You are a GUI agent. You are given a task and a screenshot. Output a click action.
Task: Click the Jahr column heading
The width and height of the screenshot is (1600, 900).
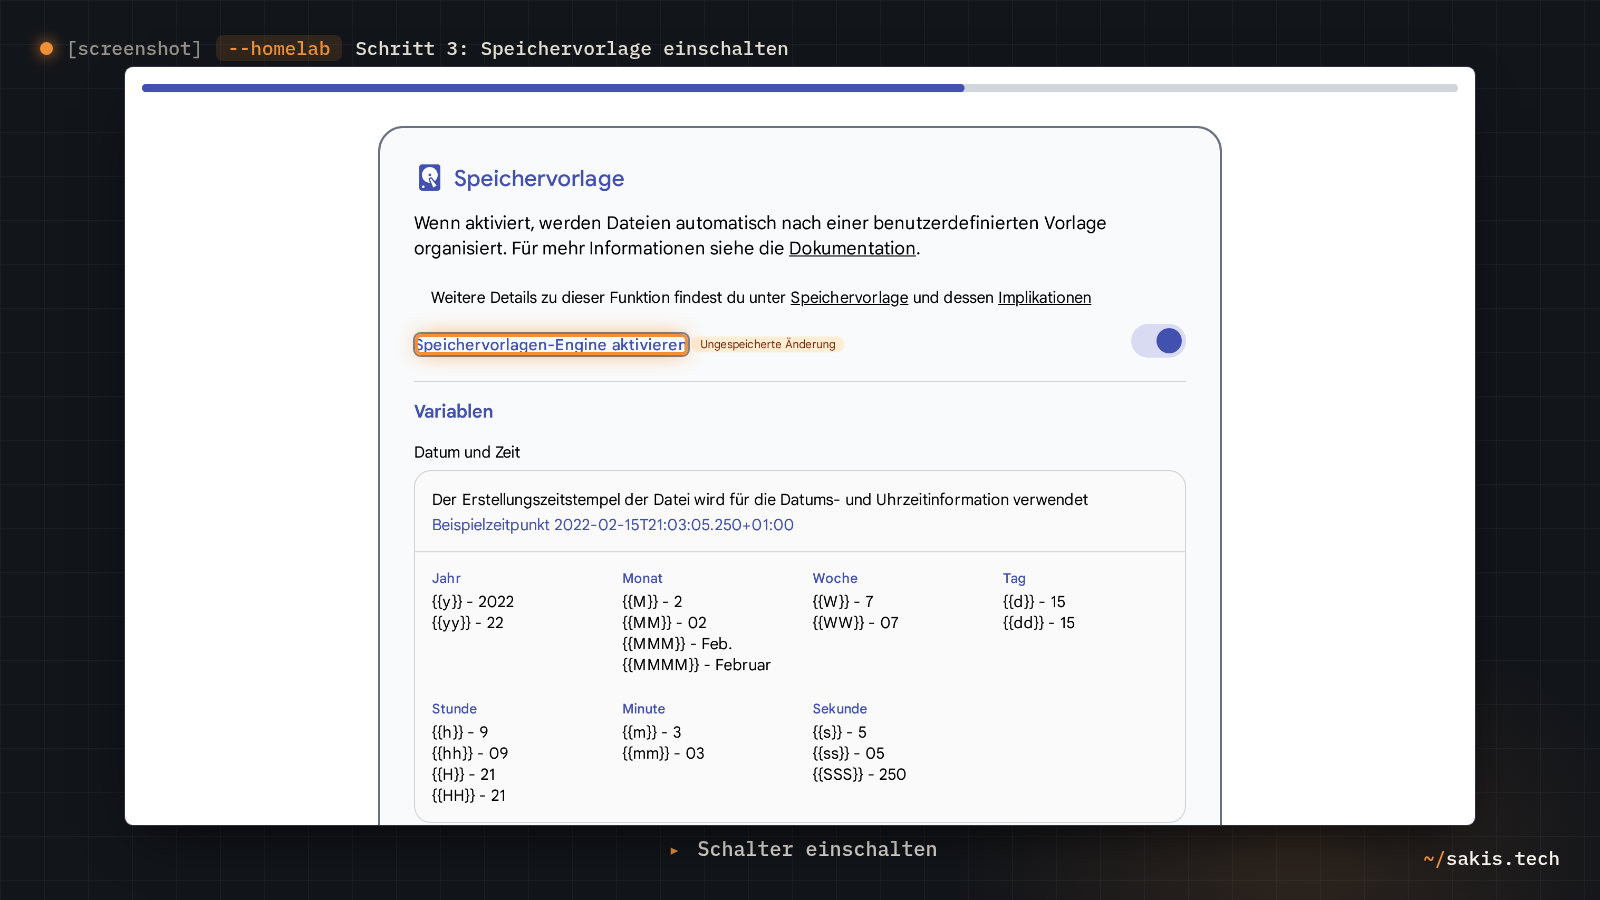pyautogui.click(x=446, y=578)
